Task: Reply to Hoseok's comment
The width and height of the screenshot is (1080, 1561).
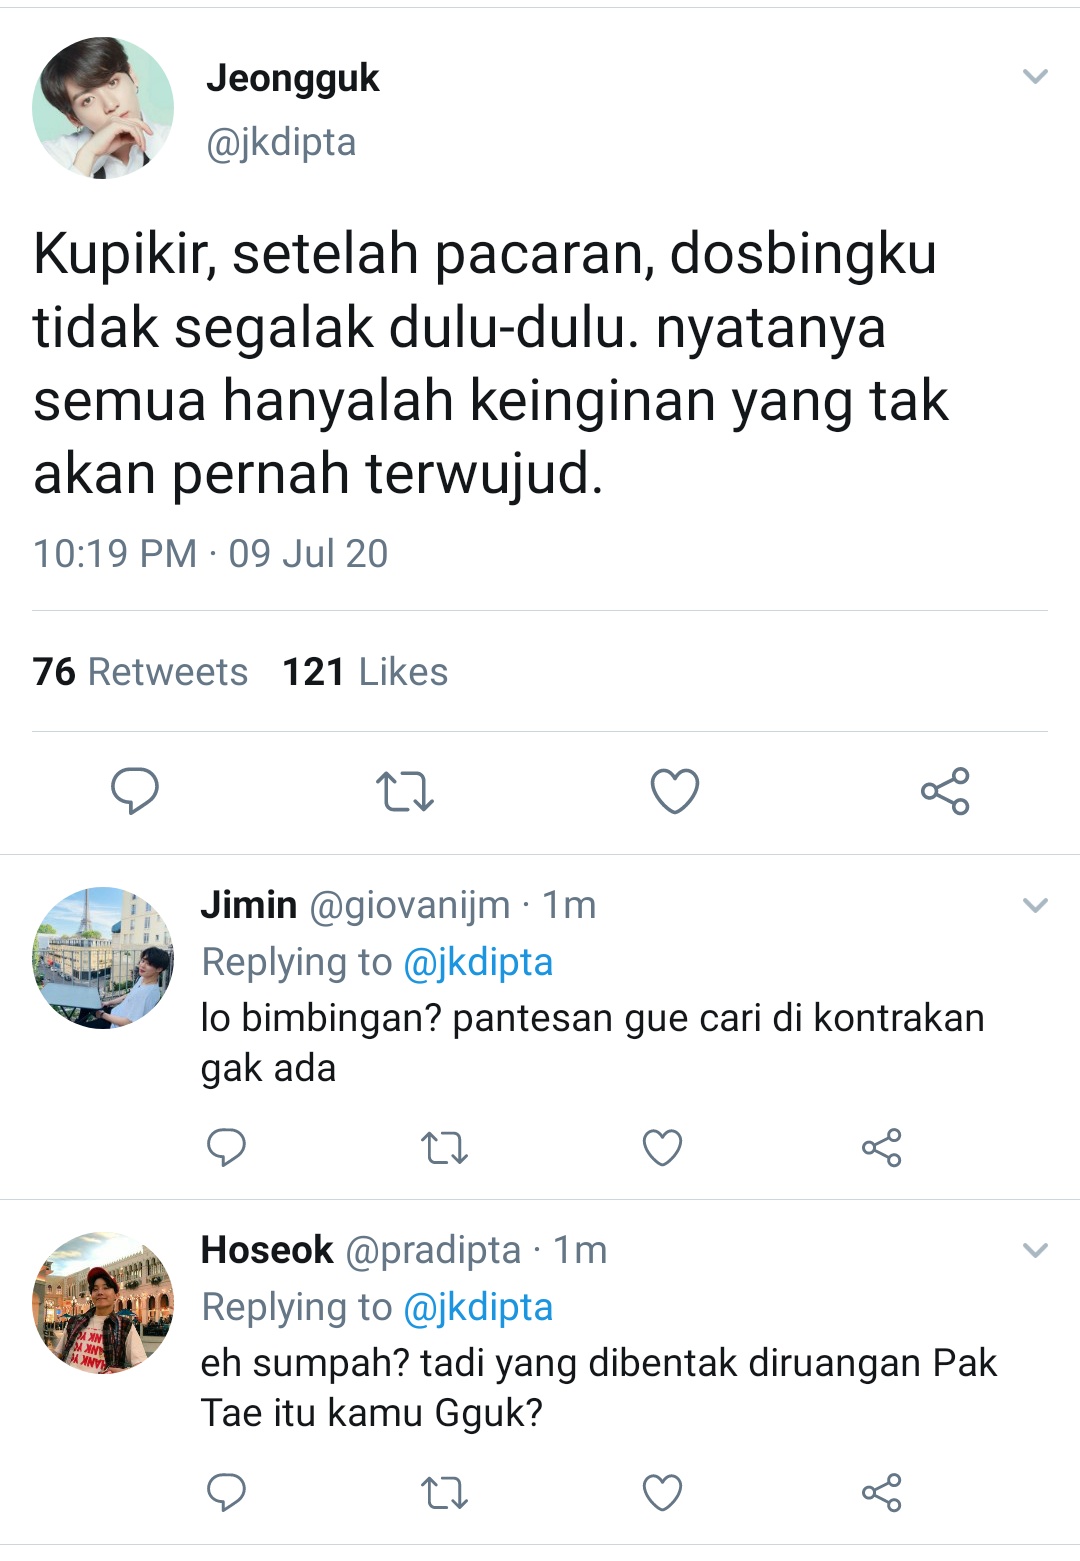Action: point(226,1492)
